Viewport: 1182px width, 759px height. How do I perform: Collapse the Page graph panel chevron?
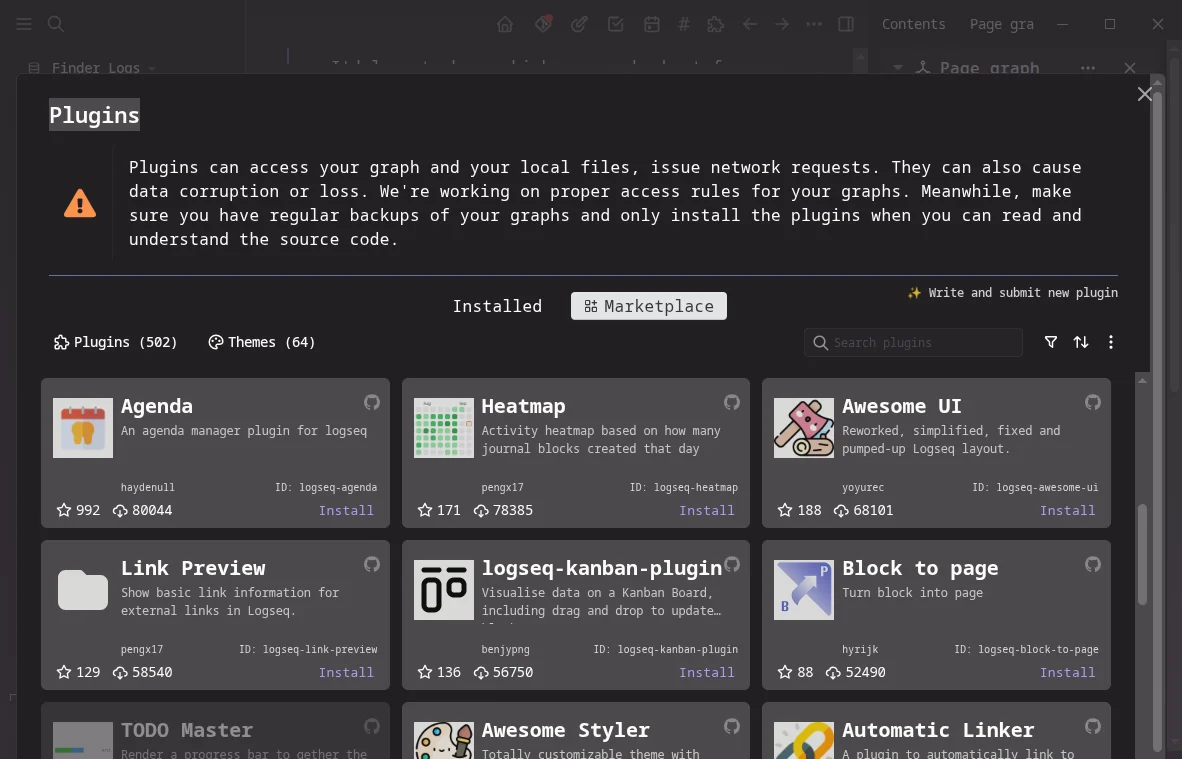coord(898,68)
